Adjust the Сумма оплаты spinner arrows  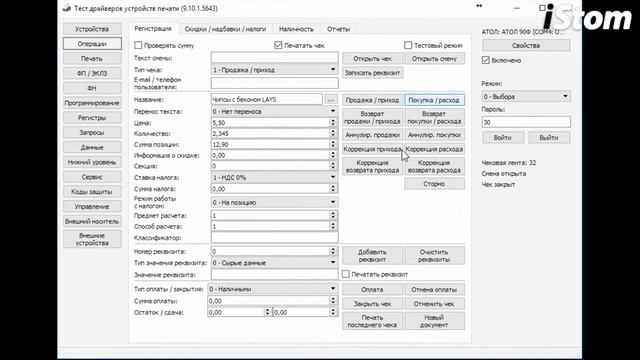[x=333, y=301]
